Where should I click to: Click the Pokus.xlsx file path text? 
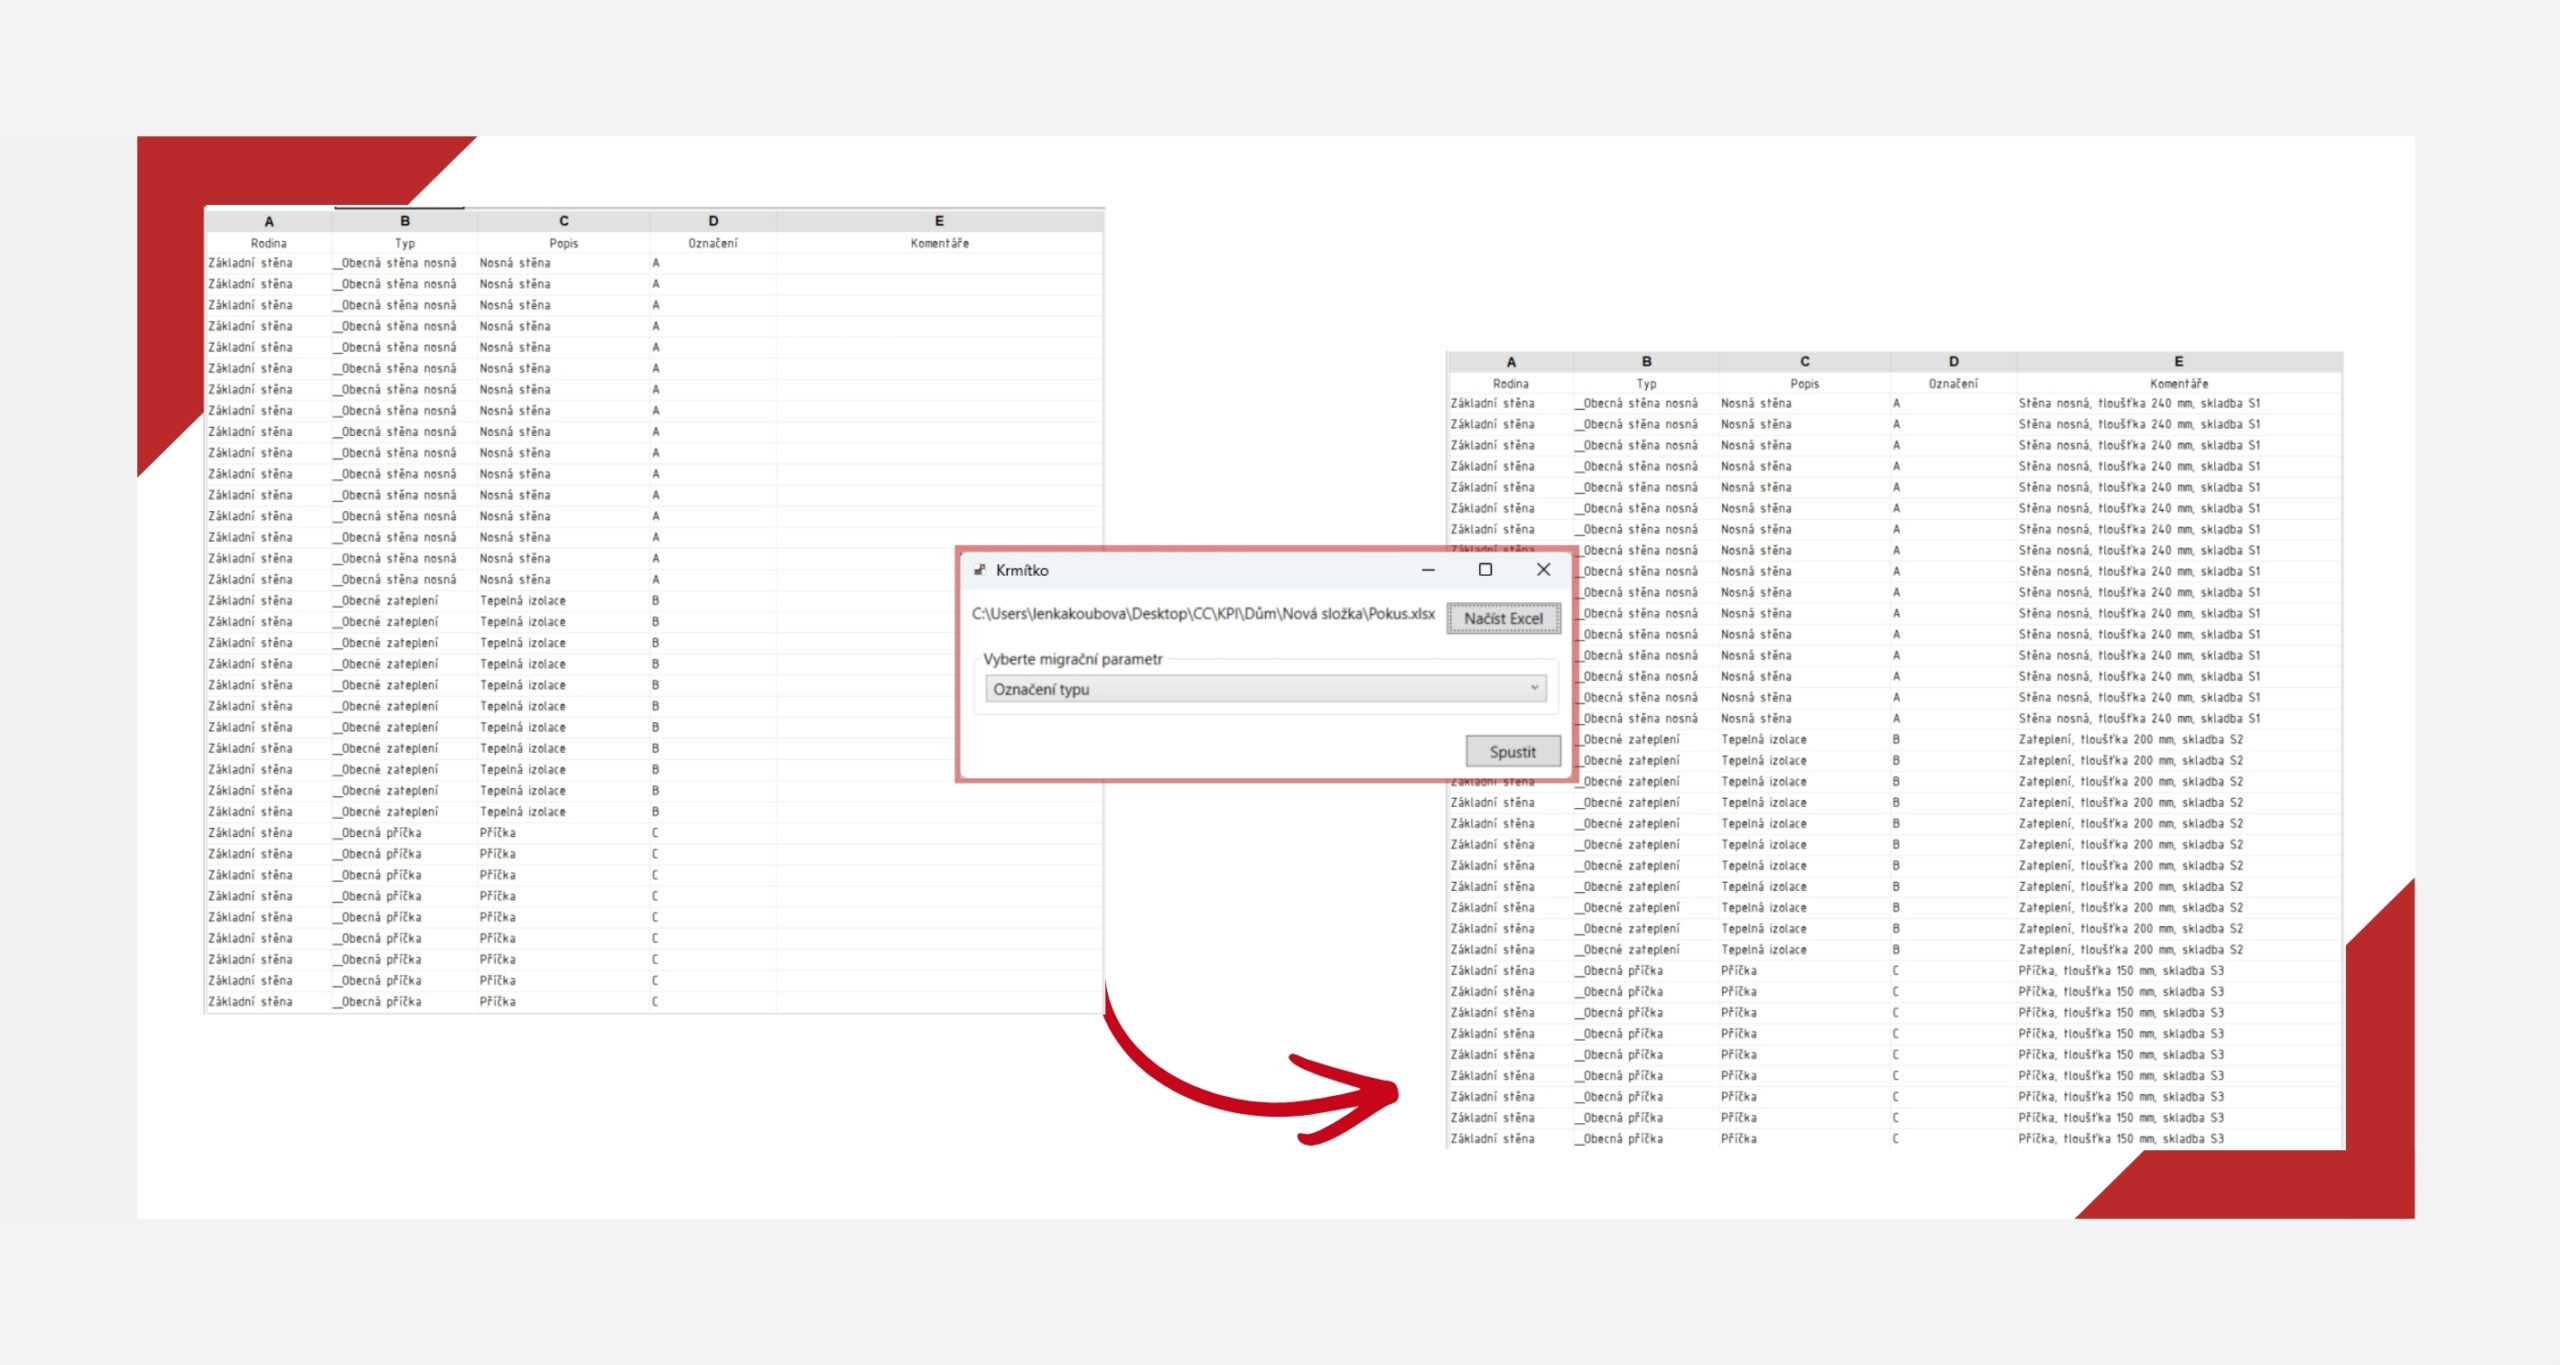point(1203,613)
